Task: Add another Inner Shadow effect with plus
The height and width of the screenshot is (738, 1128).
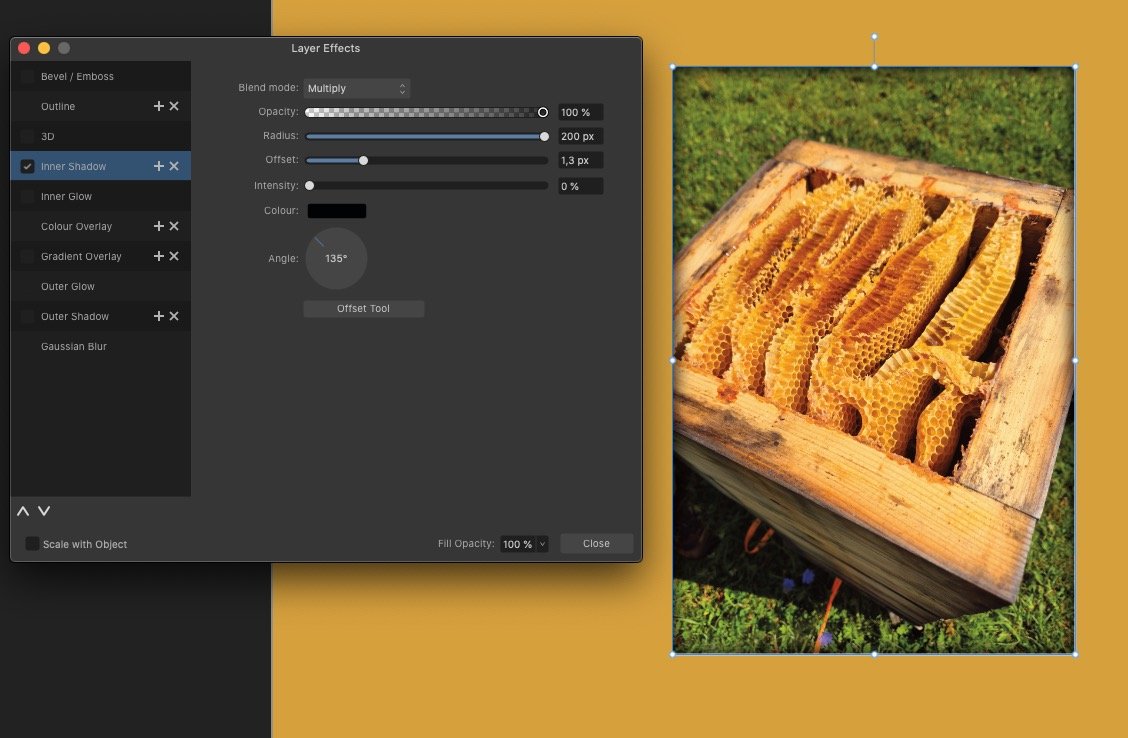Action: (159, 166)
